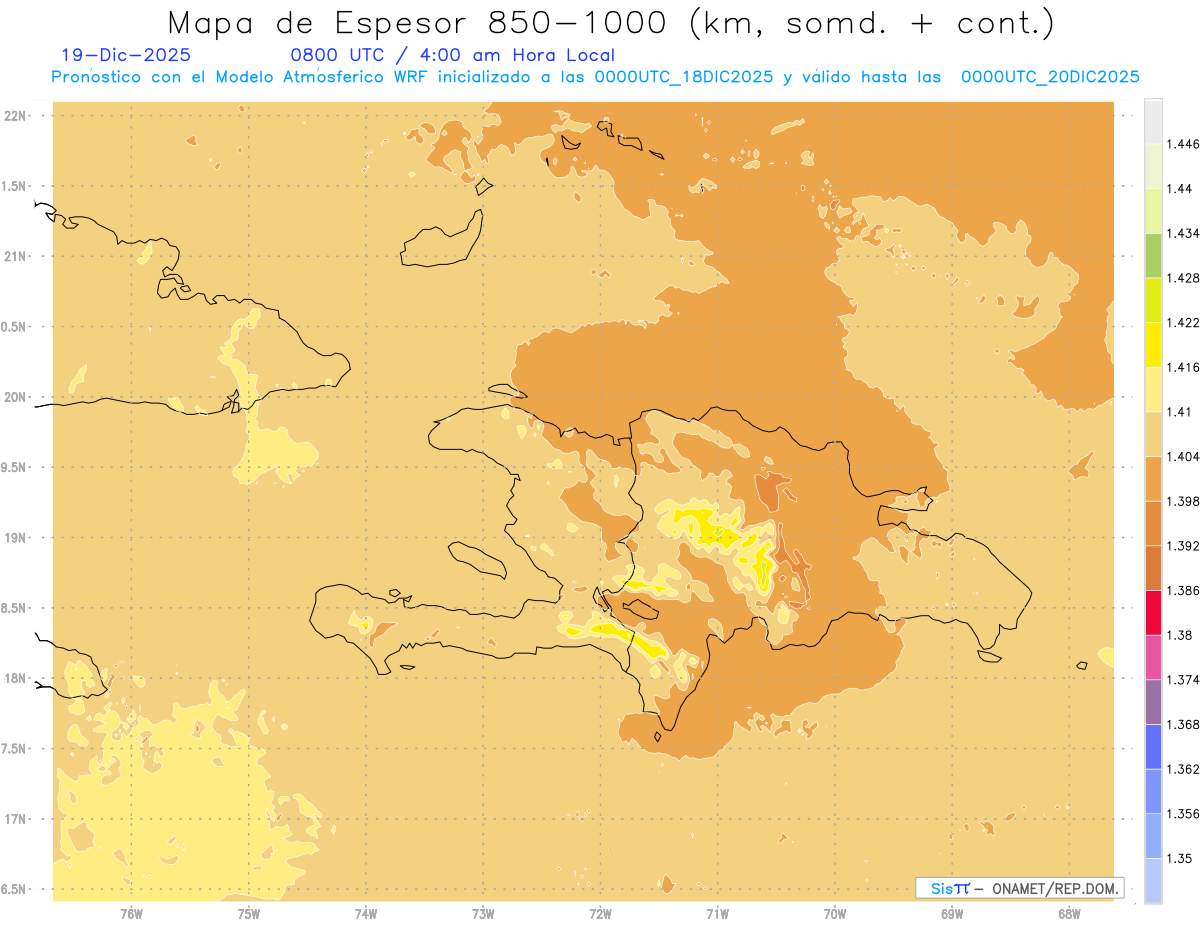Screen dimensions: 1200x927
Task: Click the "20N" latitude label
Action: point(15,397)
